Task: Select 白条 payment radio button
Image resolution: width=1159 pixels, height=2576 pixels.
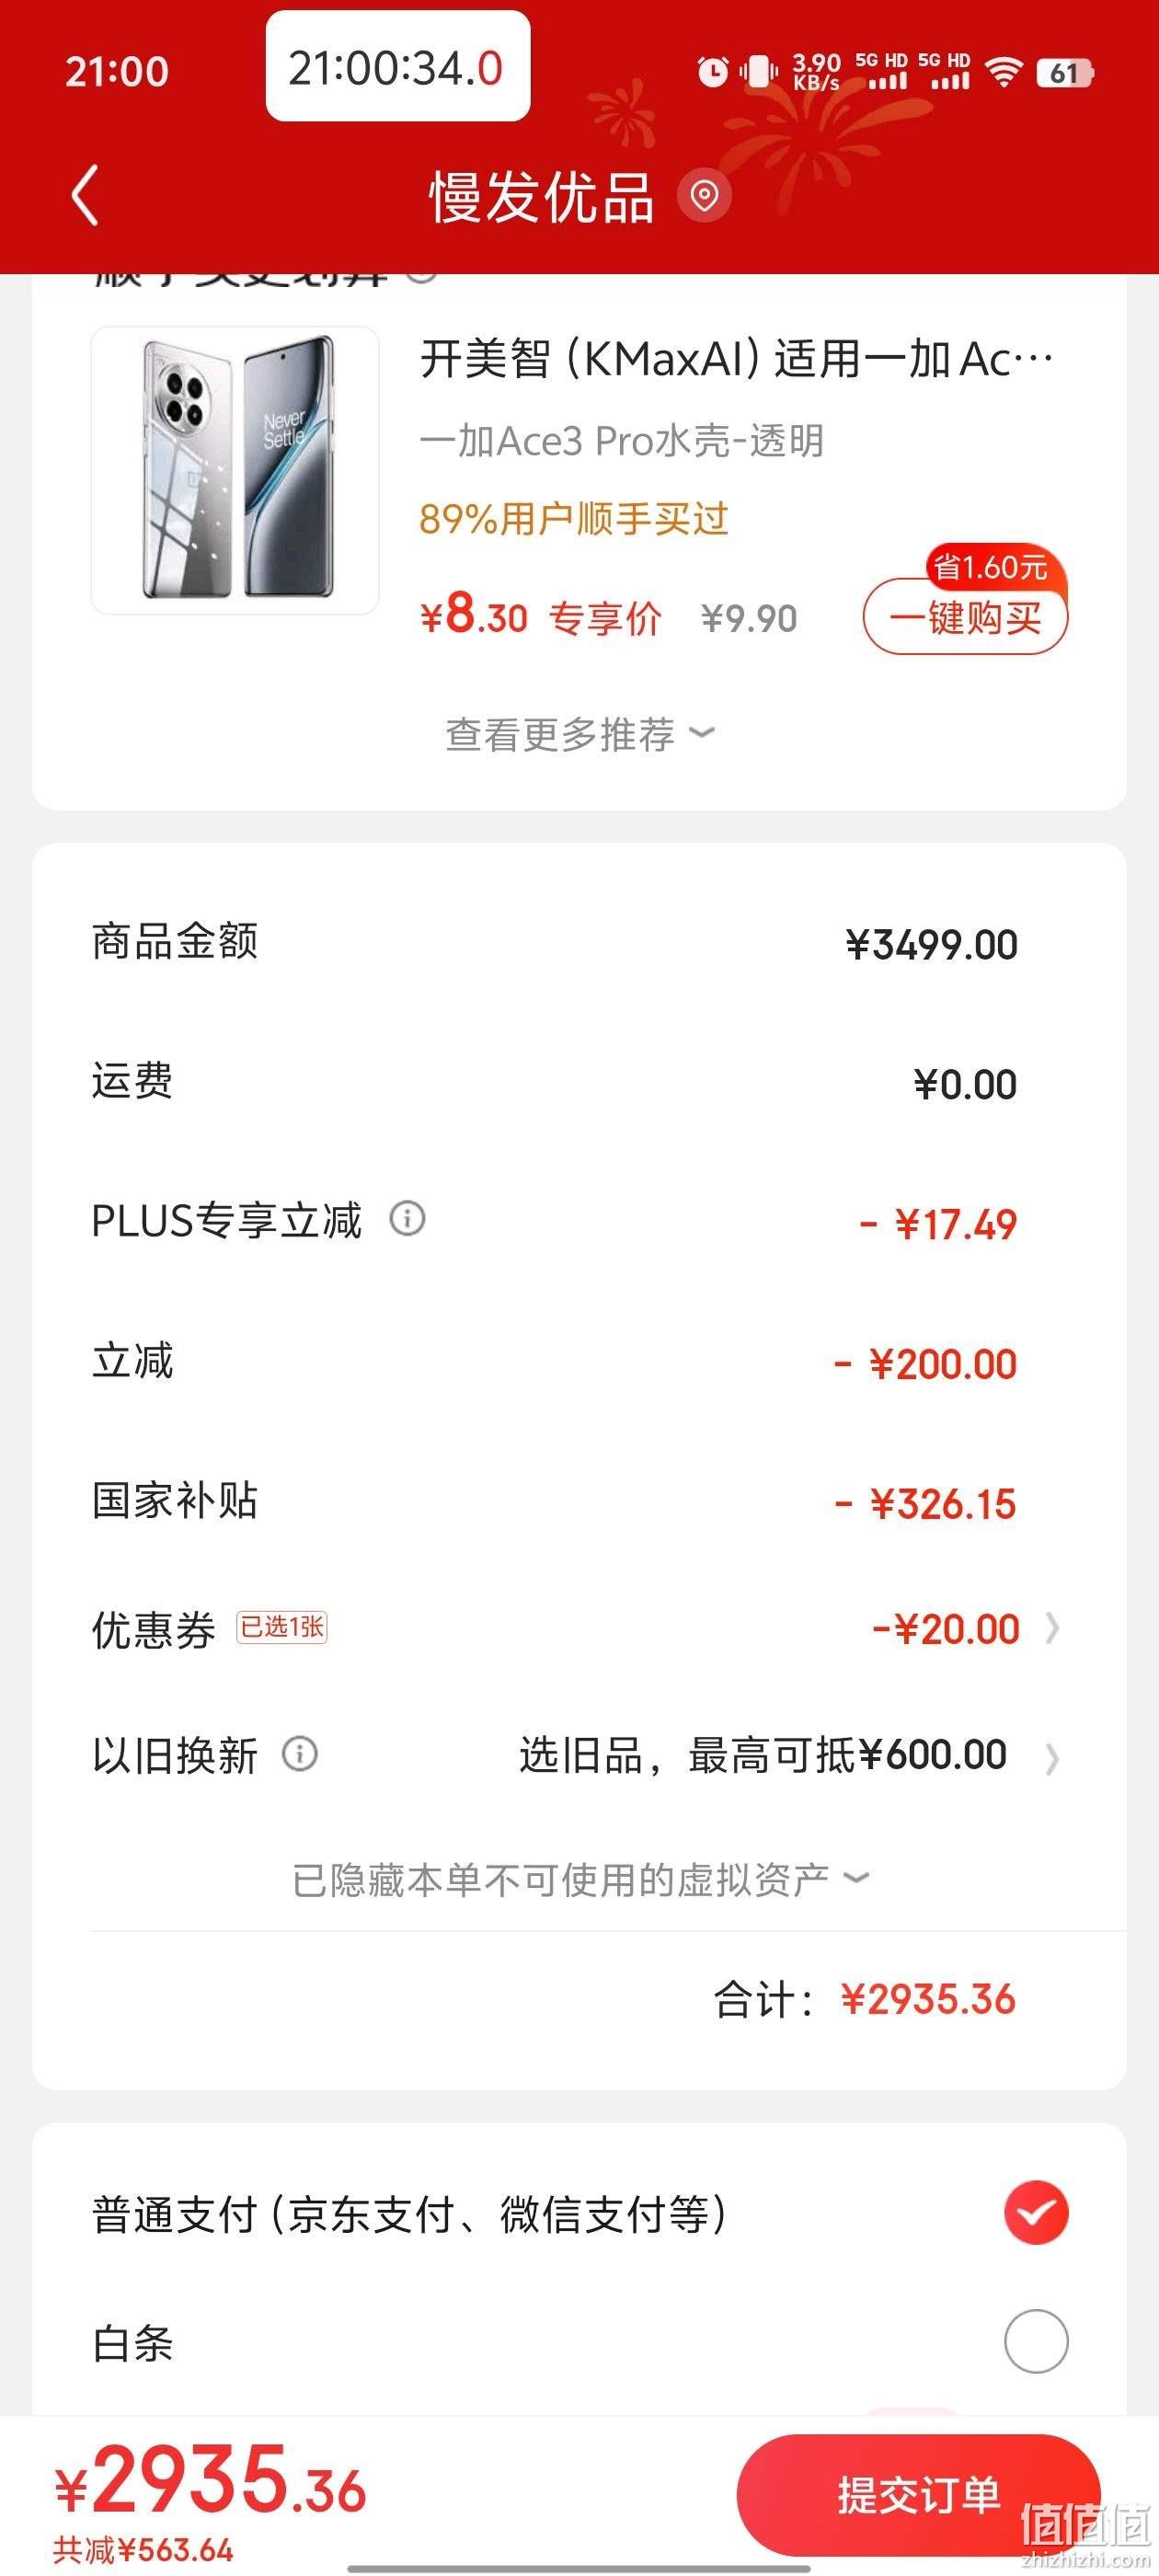Action: (1036, 2341)
